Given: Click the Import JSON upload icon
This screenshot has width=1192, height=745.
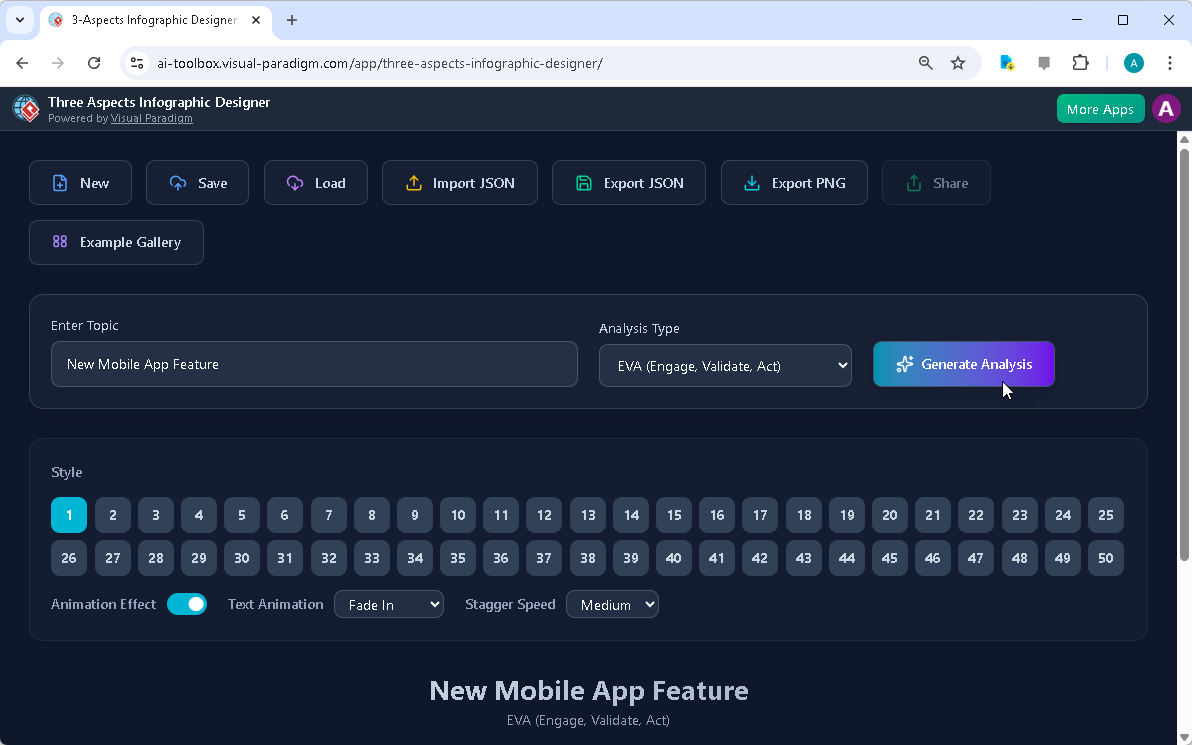Looking at the screenshot, I should coord(414,183).
